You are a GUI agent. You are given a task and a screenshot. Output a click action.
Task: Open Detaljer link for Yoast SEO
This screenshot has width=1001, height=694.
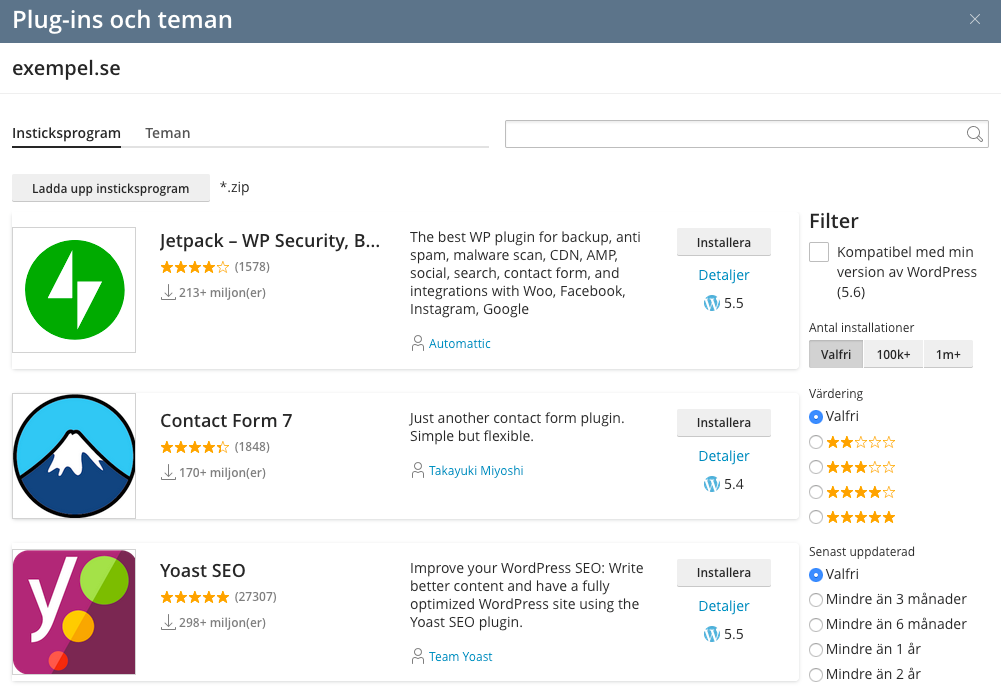(x=723, y=606)
